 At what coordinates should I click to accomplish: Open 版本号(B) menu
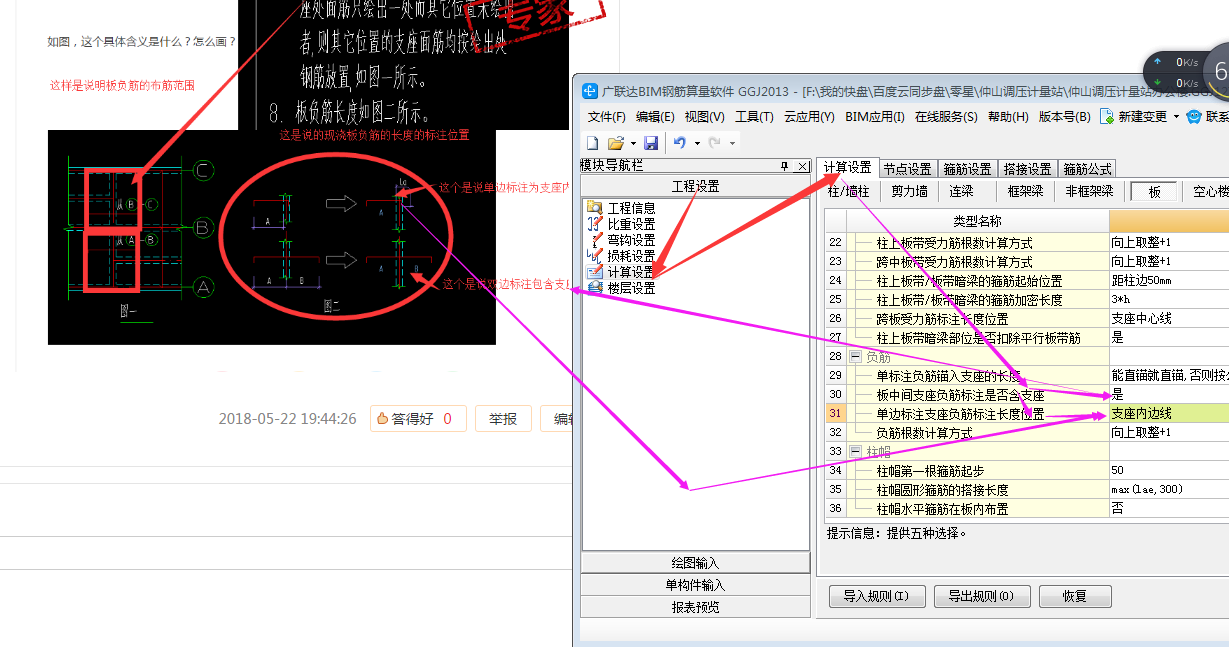pyautogui.click(x=1064, y=117)
